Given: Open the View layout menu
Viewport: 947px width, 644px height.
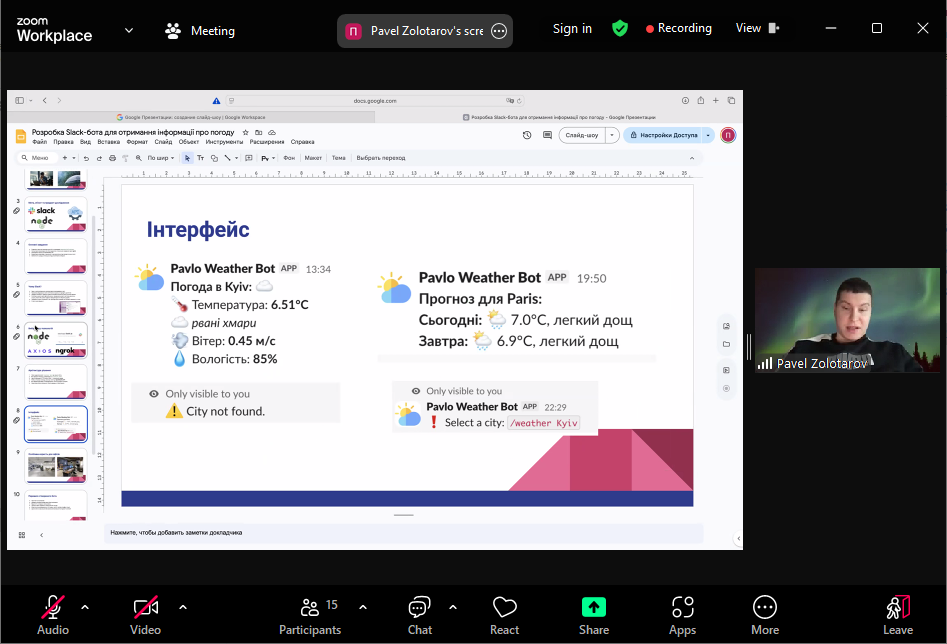Looking at the screenshot, I should click(757, 28).
